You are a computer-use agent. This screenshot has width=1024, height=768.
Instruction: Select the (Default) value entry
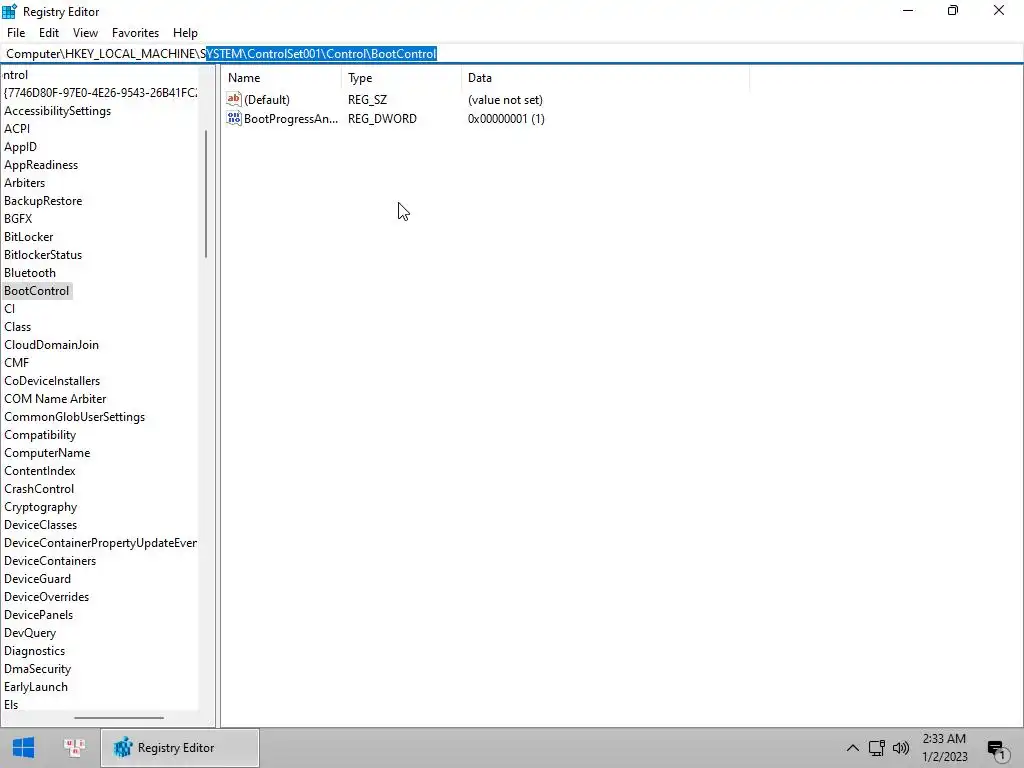[266, 100]
